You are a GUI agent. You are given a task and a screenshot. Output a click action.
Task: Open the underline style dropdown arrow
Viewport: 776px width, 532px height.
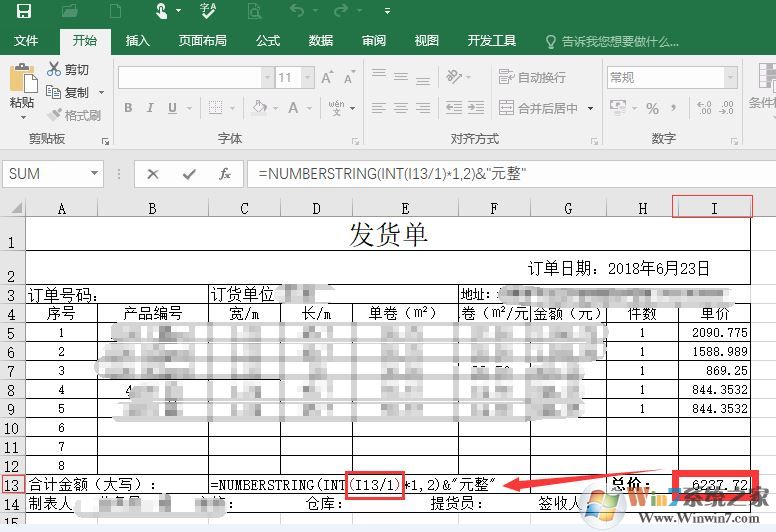point(189,108)
